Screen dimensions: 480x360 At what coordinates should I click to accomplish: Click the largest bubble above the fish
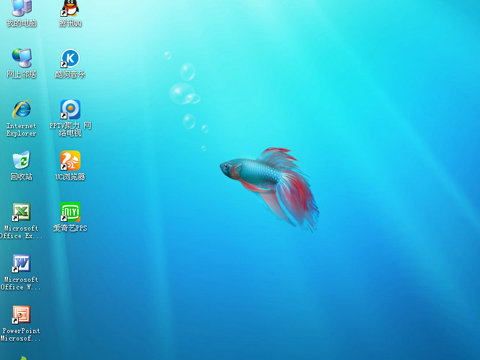[183, 94]
